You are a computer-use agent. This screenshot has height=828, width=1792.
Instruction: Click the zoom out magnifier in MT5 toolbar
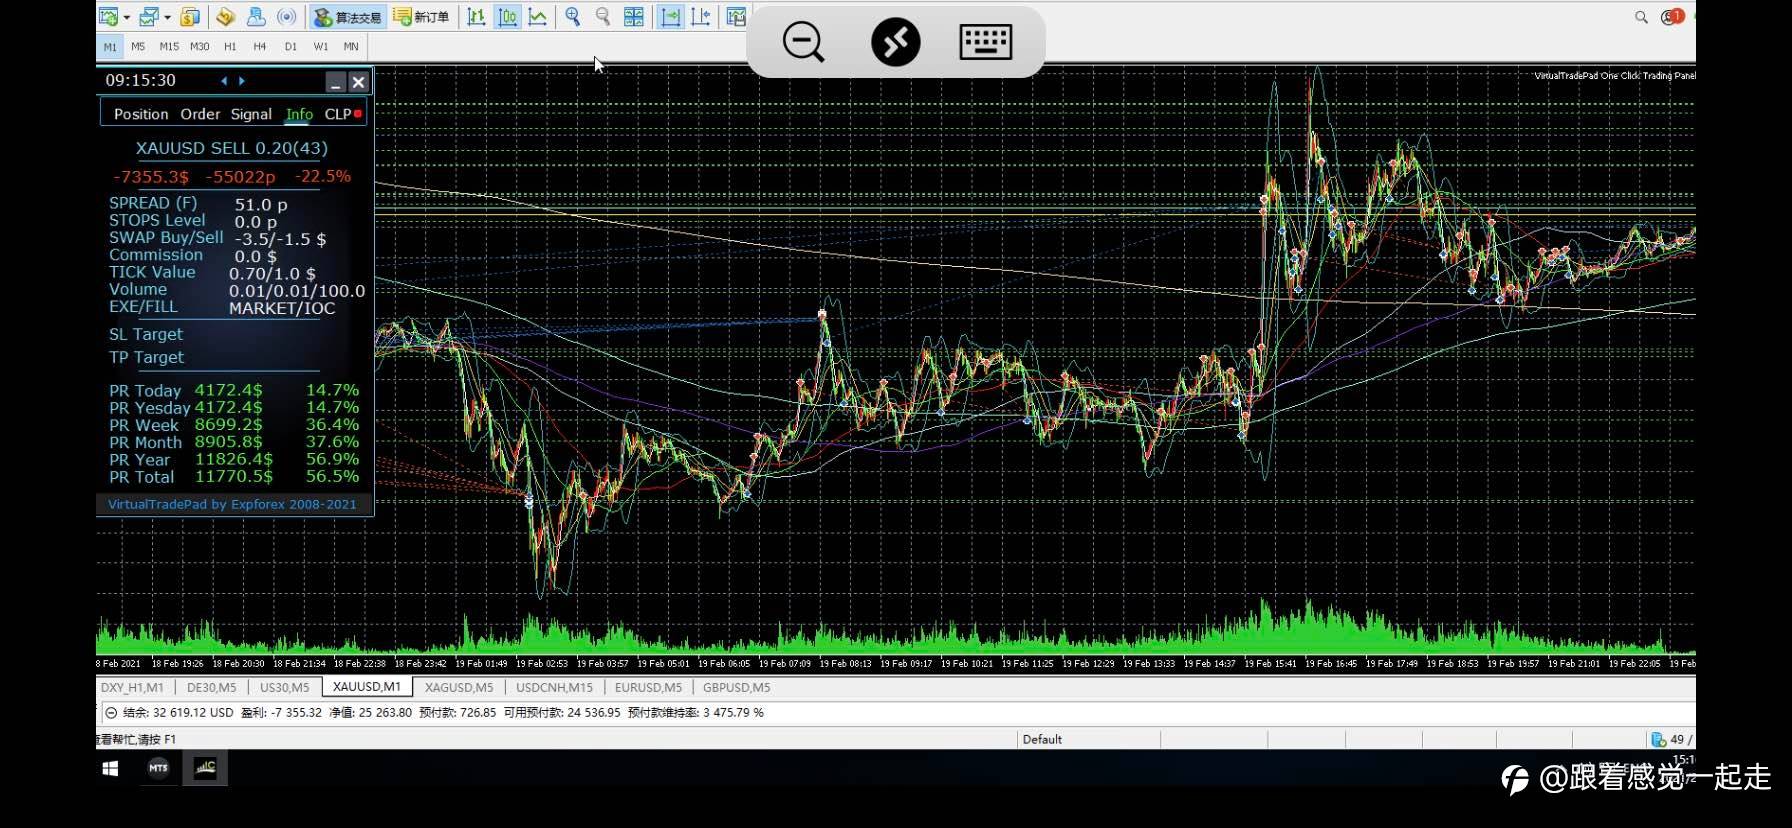point(603,17)
